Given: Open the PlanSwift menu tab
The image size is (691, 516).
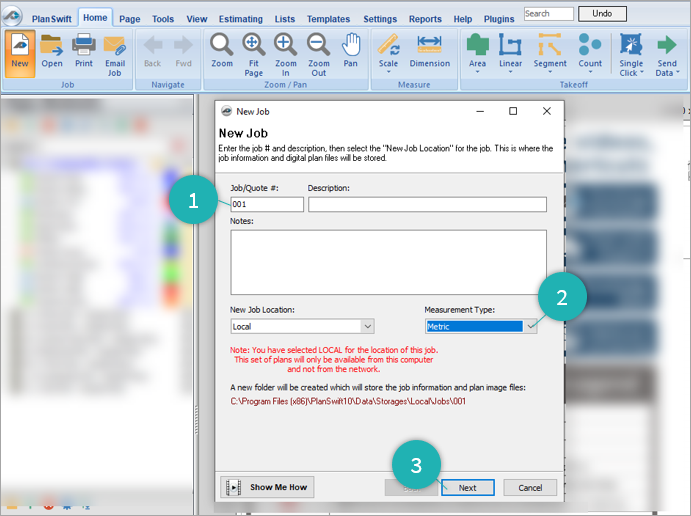Looking at the screenshot, I should 52,19.
